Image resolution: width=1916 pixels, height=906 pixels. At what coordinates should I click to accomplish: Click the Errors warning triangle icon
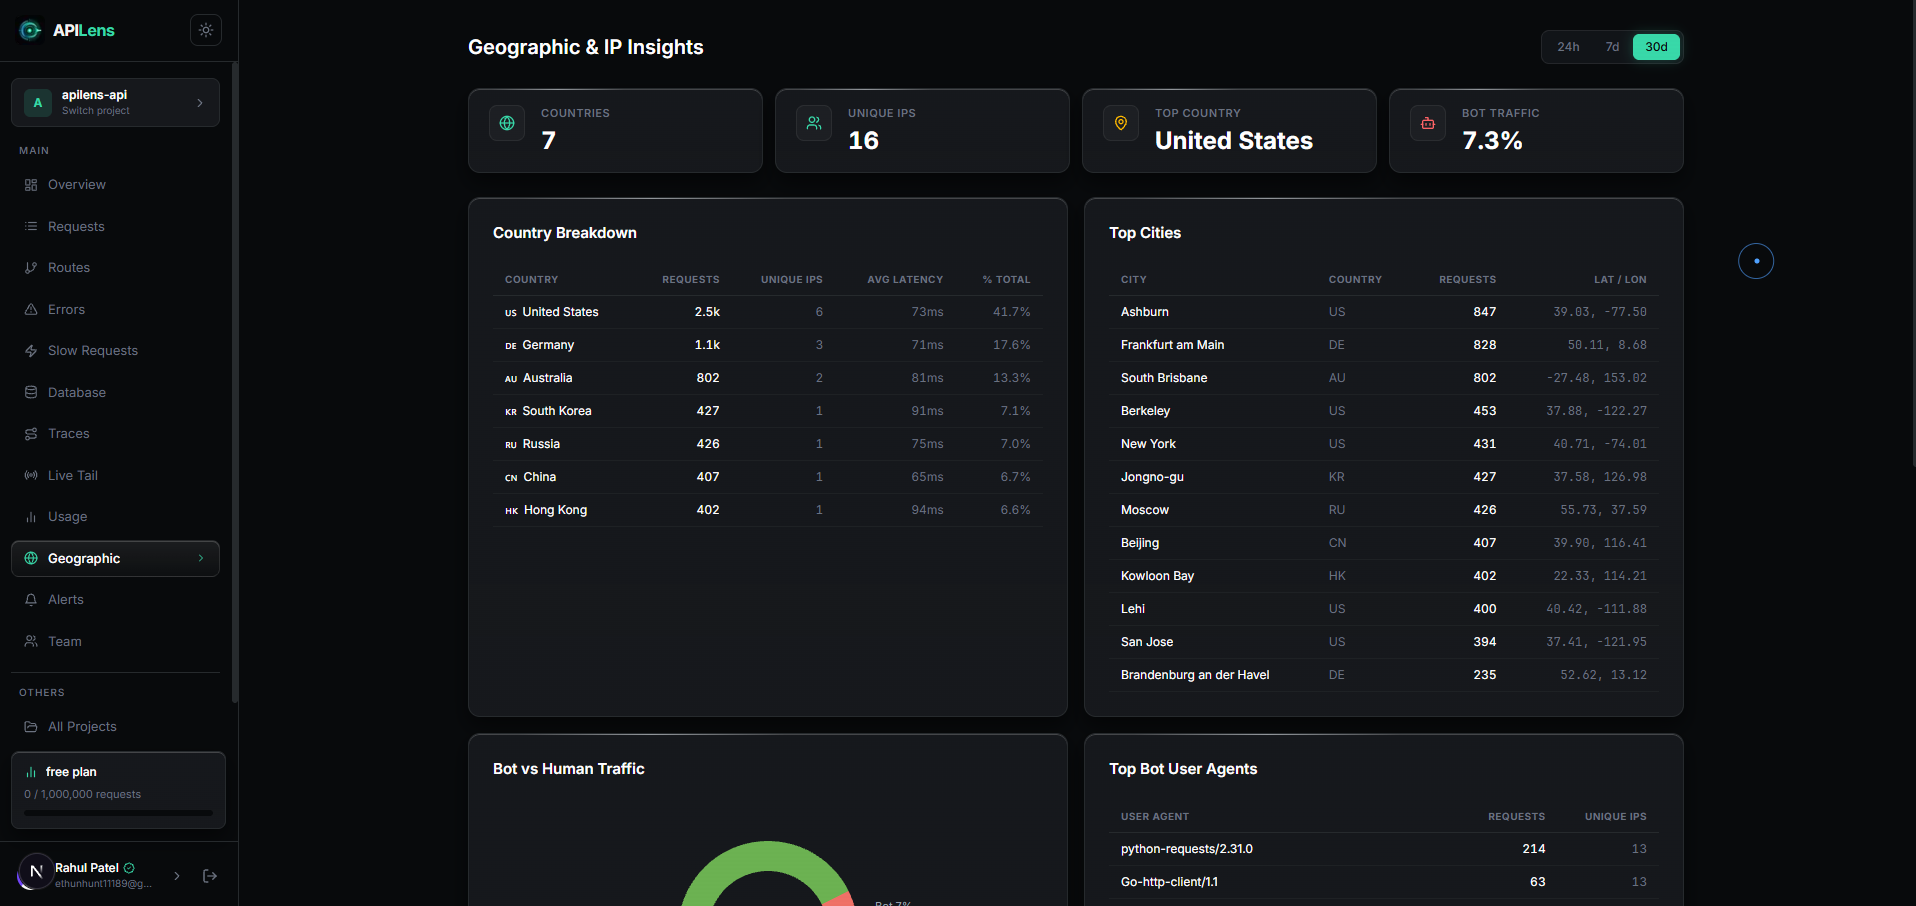[x=31, y=309]
